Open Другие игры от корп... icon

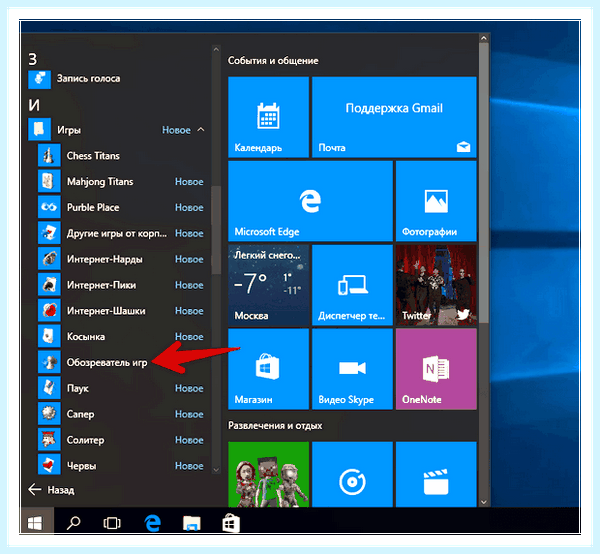49,233
